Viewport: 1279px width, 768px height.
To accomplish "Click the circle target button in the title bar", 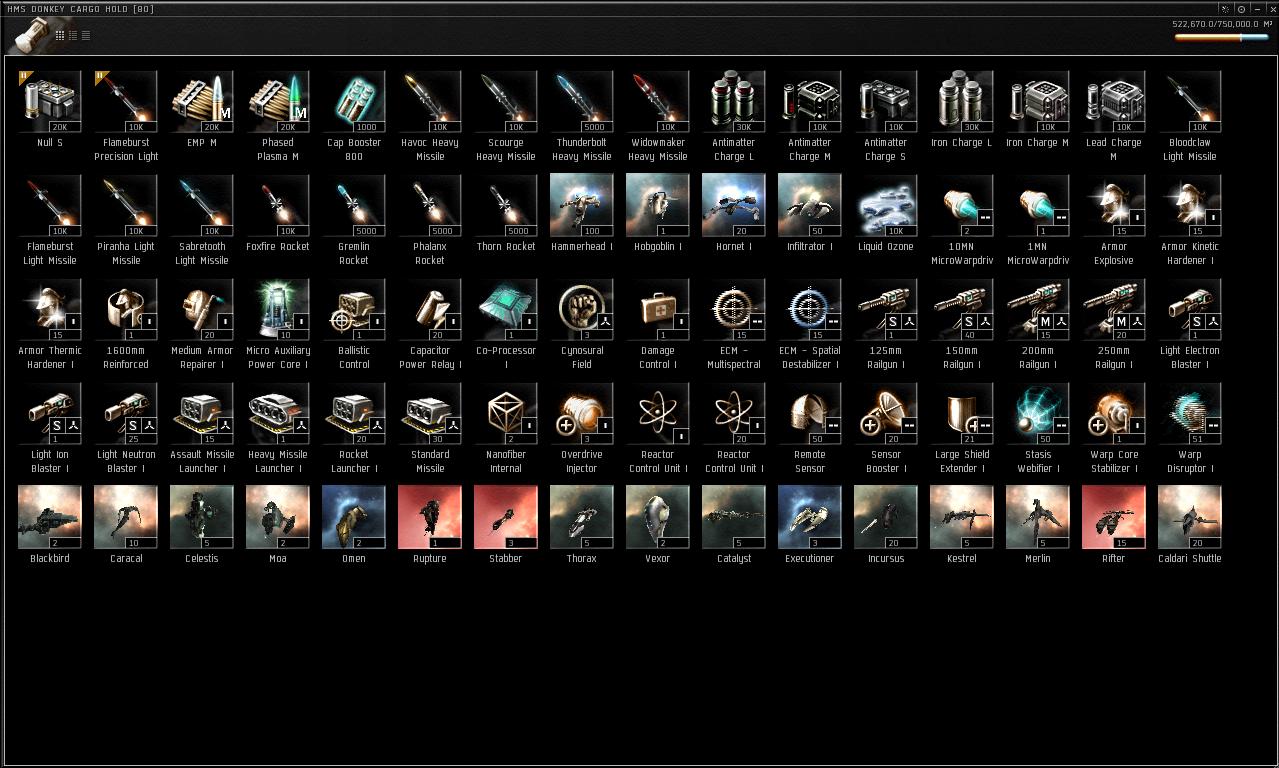I will click(x=1242, y=9).
